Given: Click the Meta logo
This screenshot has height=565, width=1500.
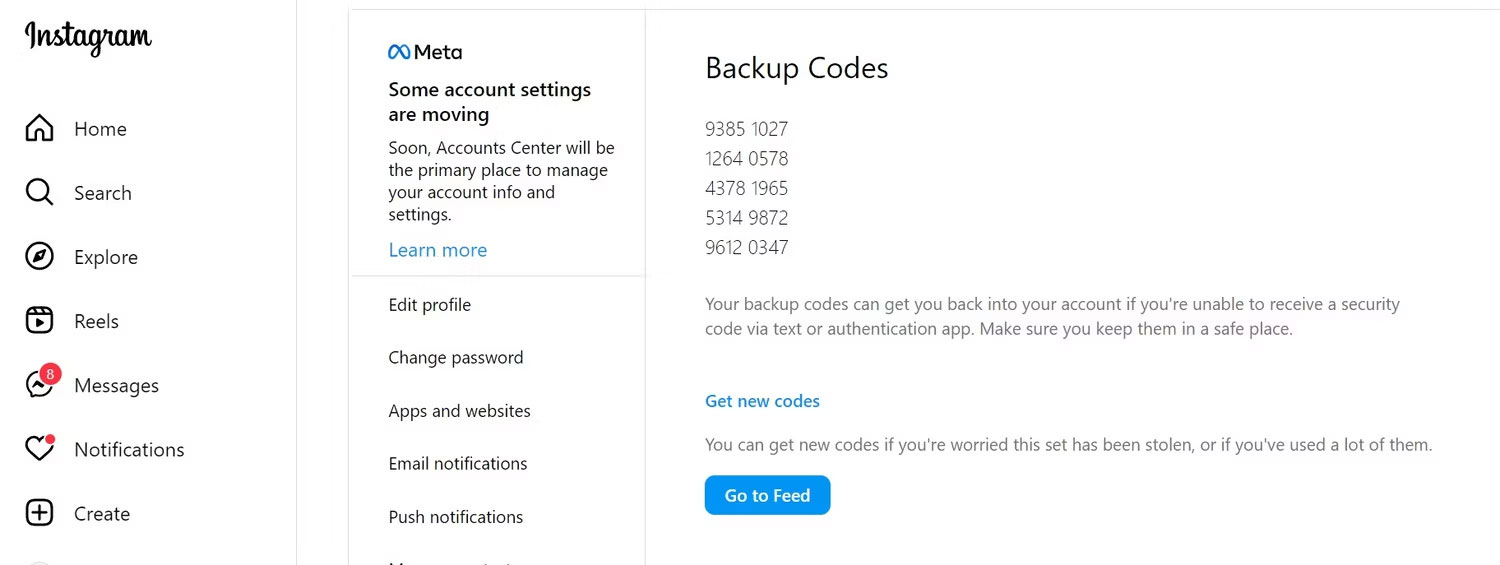Looking at the screenshot, I should pos(425,52).
